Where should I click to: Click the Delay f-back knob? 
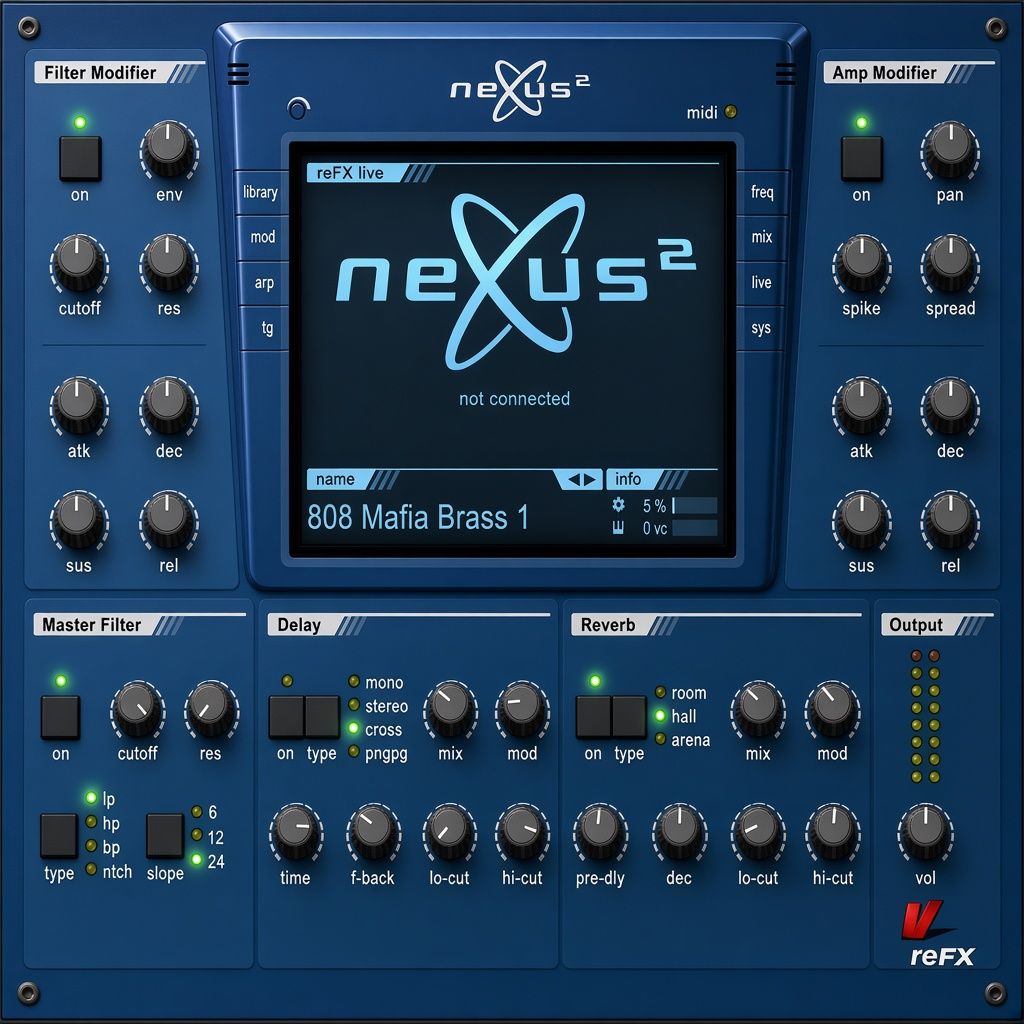(x=373, y=833)
